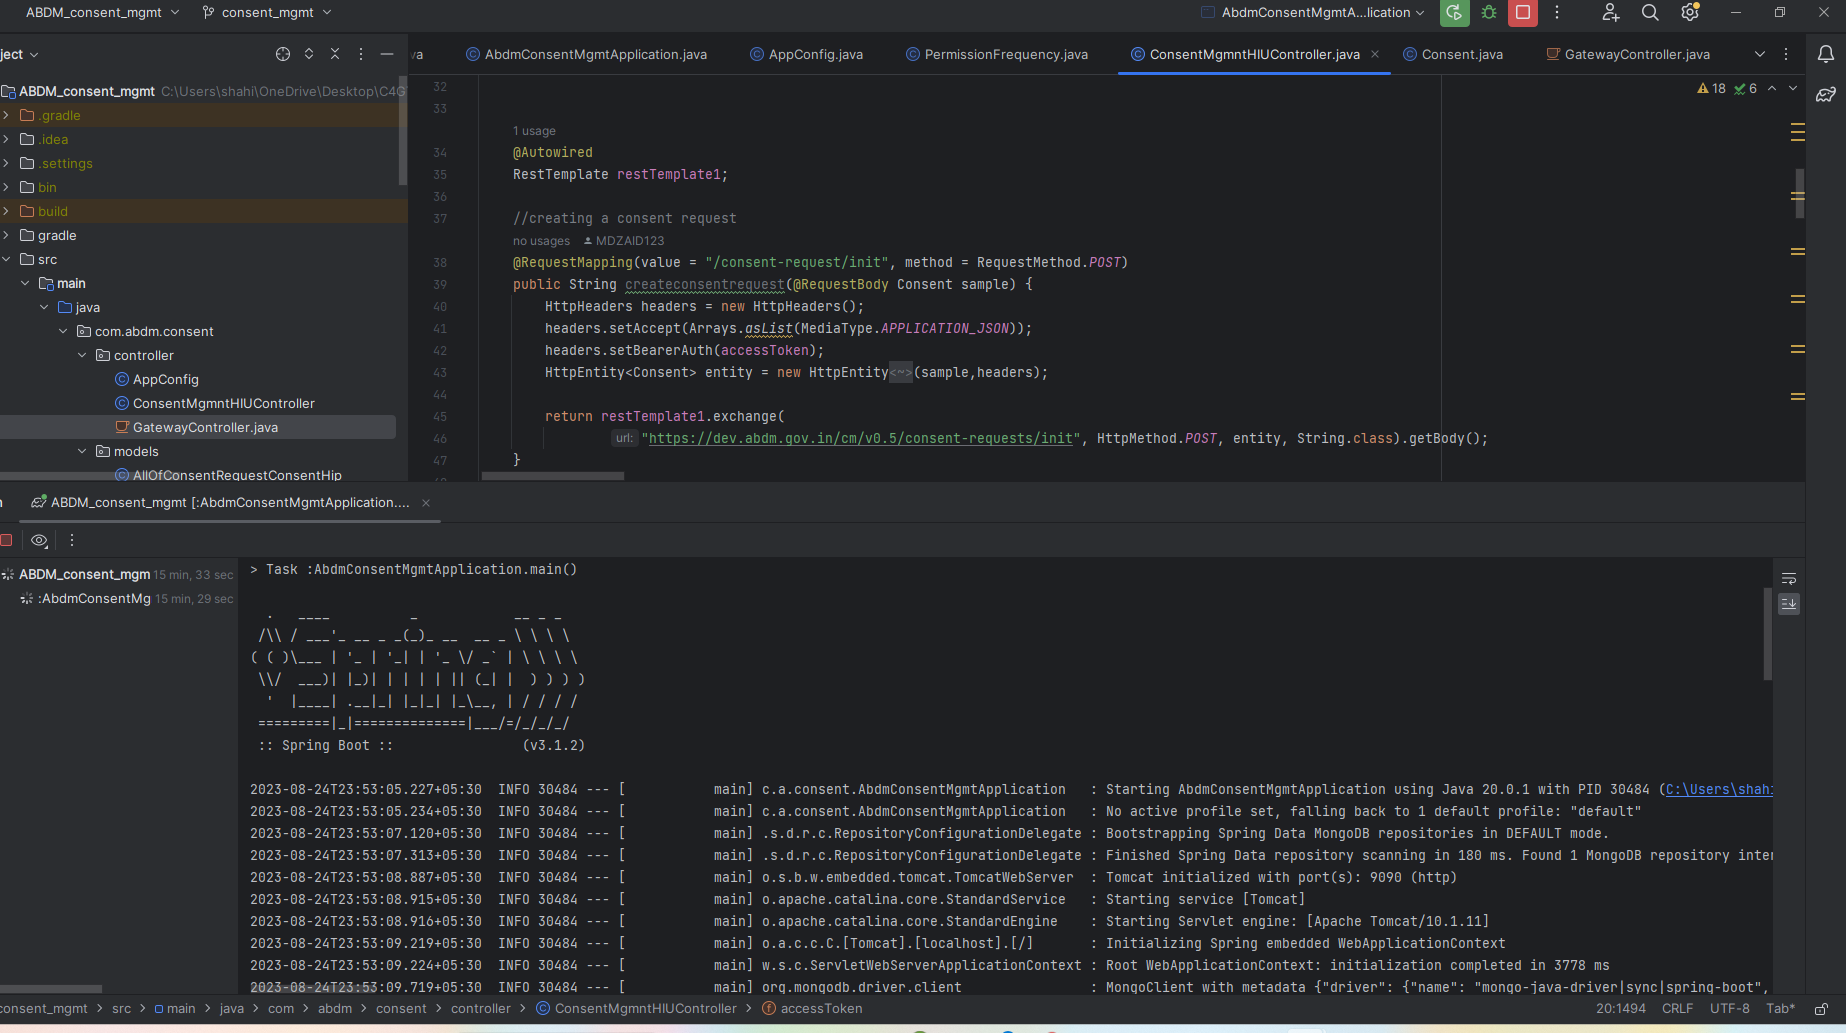Expand the build folder in project tree
1846x1033 pixels.
click(x=7, y=211)
